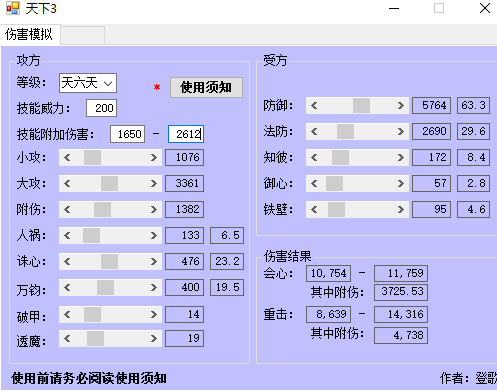Click the 小攻 value box 1076
The height and width of the screenshot is (391, 497).
(185, 157)
